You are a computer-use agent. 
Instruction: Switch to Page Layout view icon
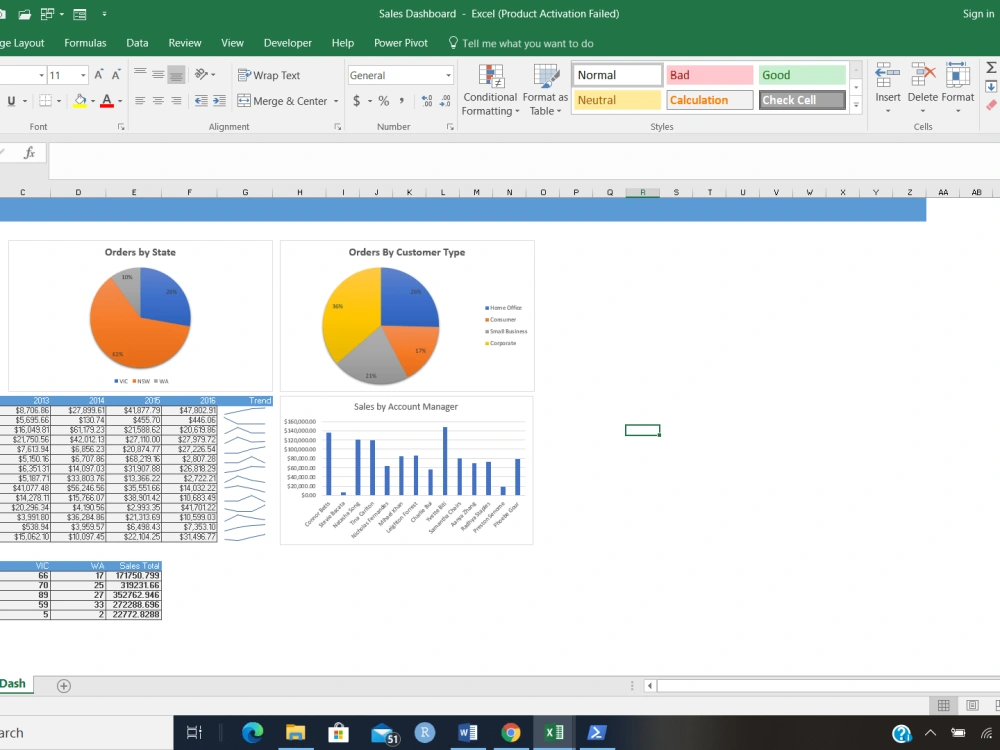click(x=972, y=705)
